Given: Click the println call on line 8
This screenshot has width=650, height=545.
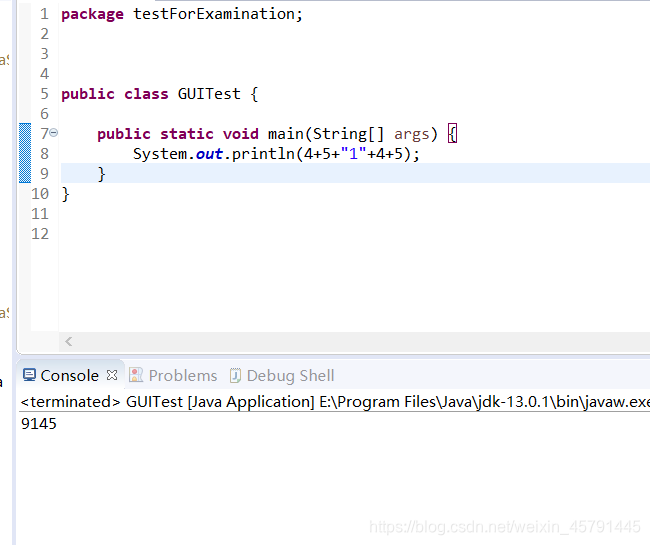Looking at the screenshot, I should [263, 154].
